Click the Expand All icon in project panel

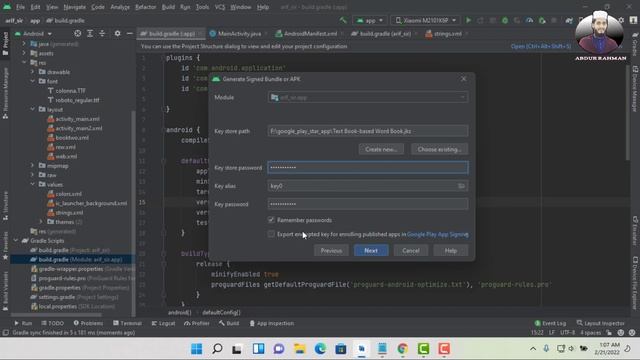(90, 33)
